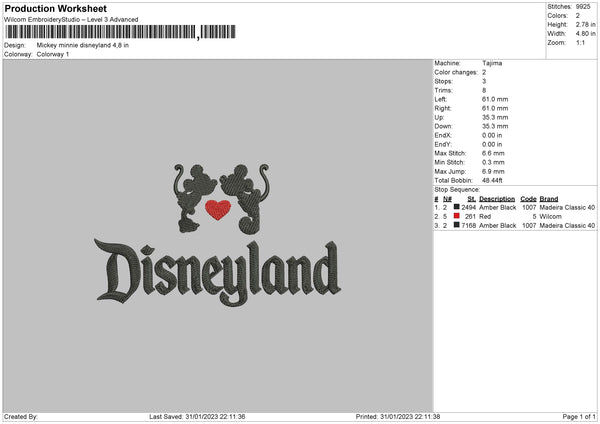Click the red heart in the design
The width and height of the screenshot is (600, 424).
click(x=218, y=210)
